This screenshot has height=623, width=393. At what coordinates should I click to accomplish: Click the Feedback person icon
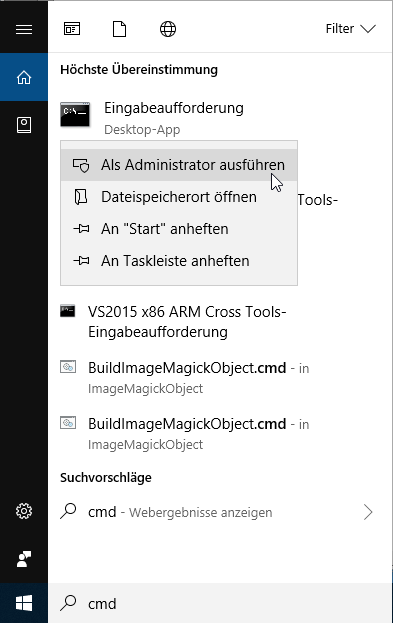click(24, 559)
